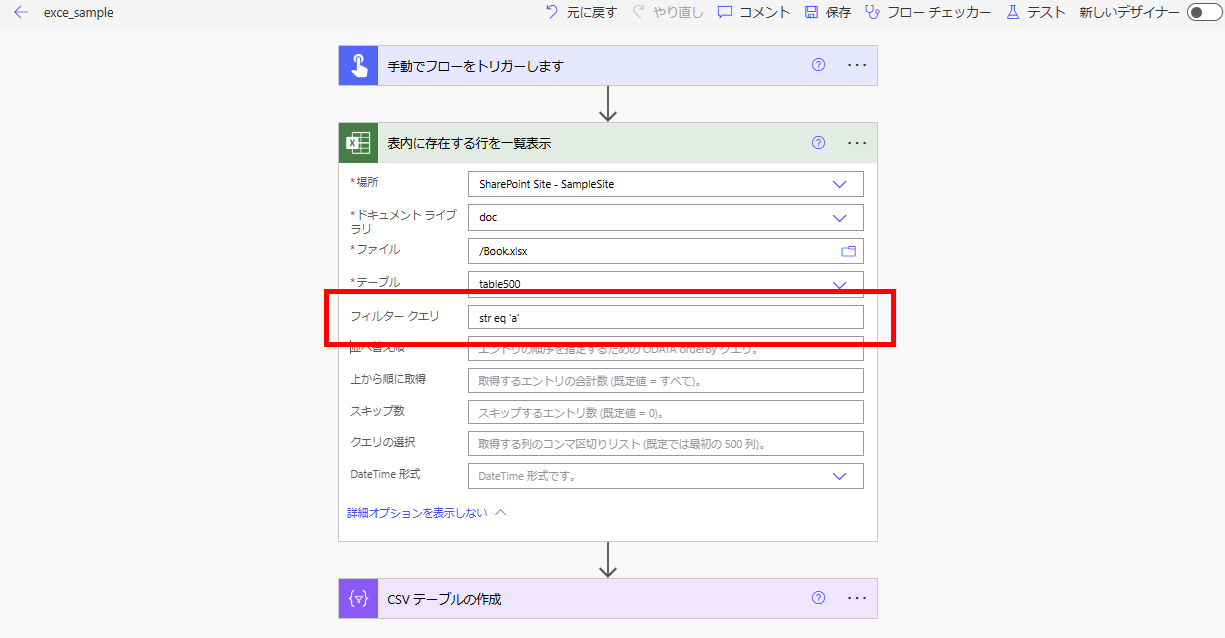Viewport: 1225px width, 638px height.
Task: Open help for 表内に存在する行を一覧表示
Action: click(818, 142)
